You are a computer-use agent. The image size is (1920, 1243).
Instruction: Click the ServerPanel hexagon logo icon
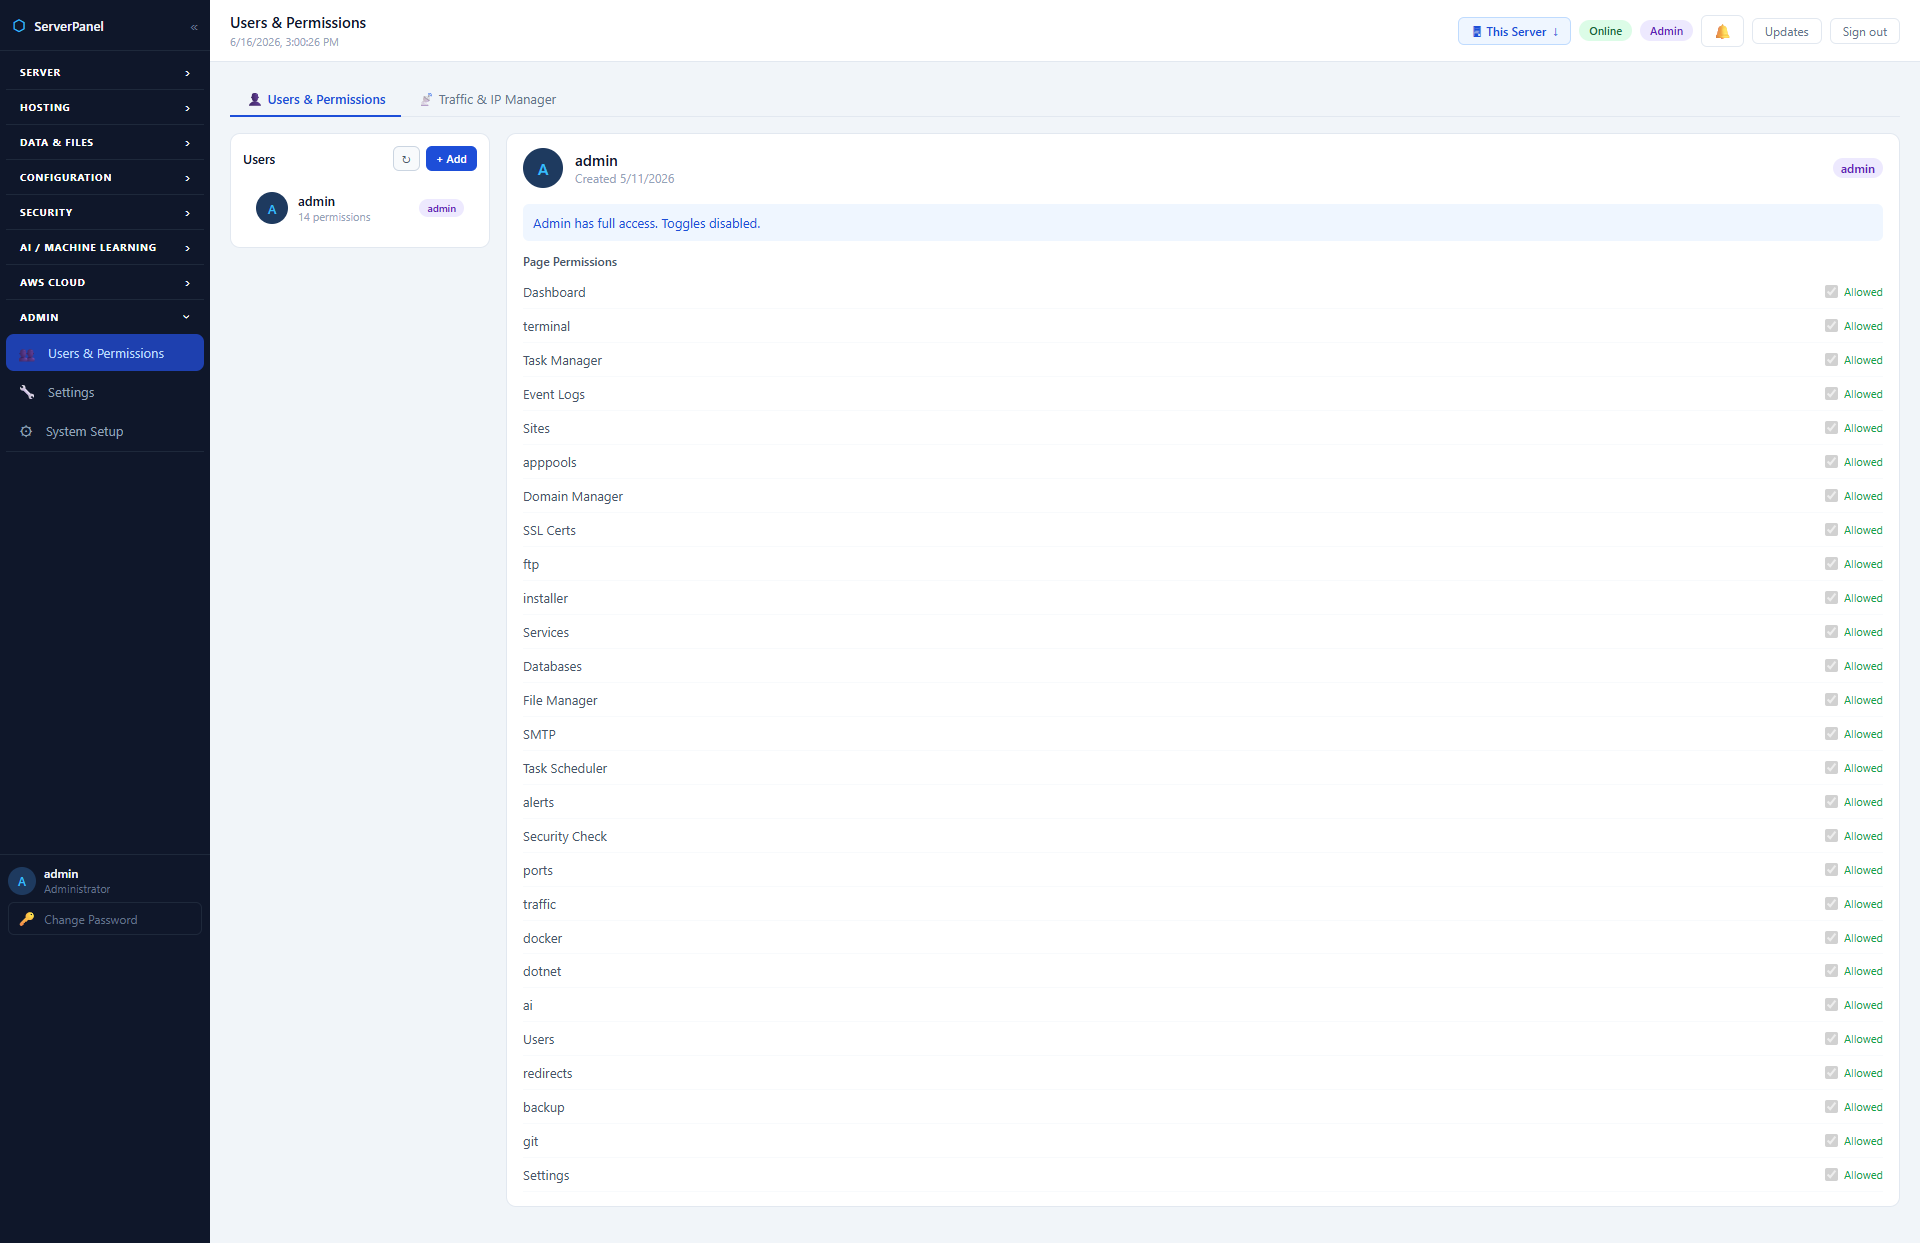[x=19, y=26]
